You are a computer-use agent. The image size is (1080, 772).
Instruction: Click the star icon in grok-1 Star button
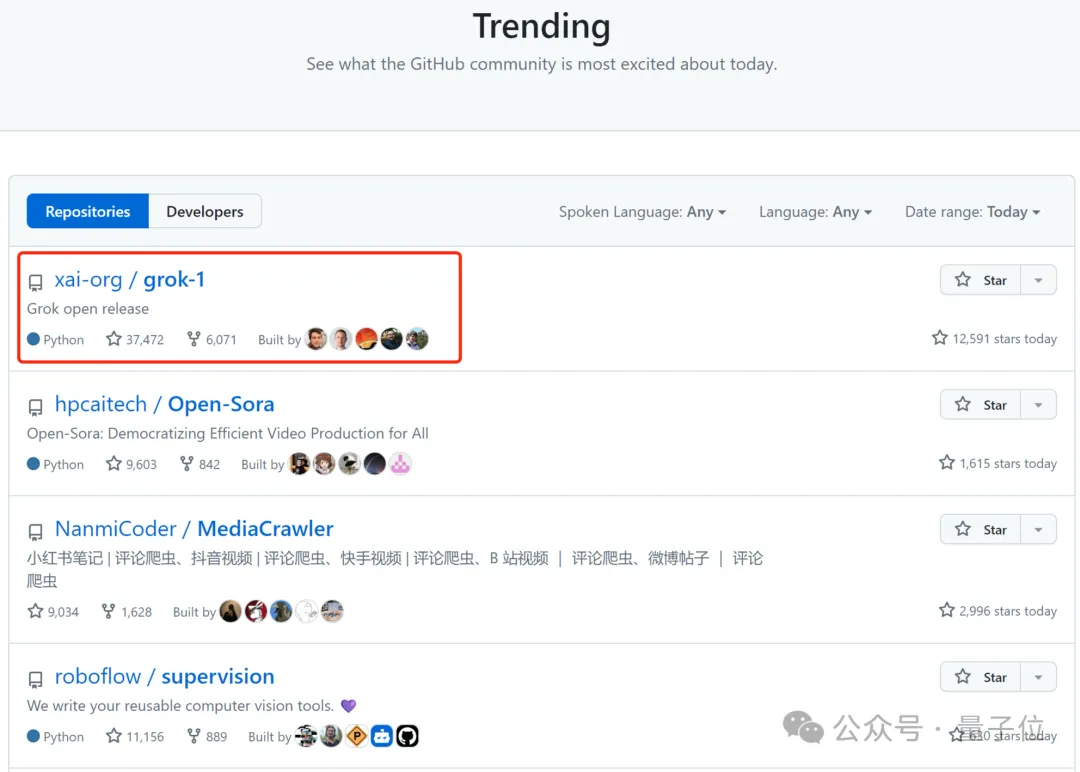coord(963,280)
